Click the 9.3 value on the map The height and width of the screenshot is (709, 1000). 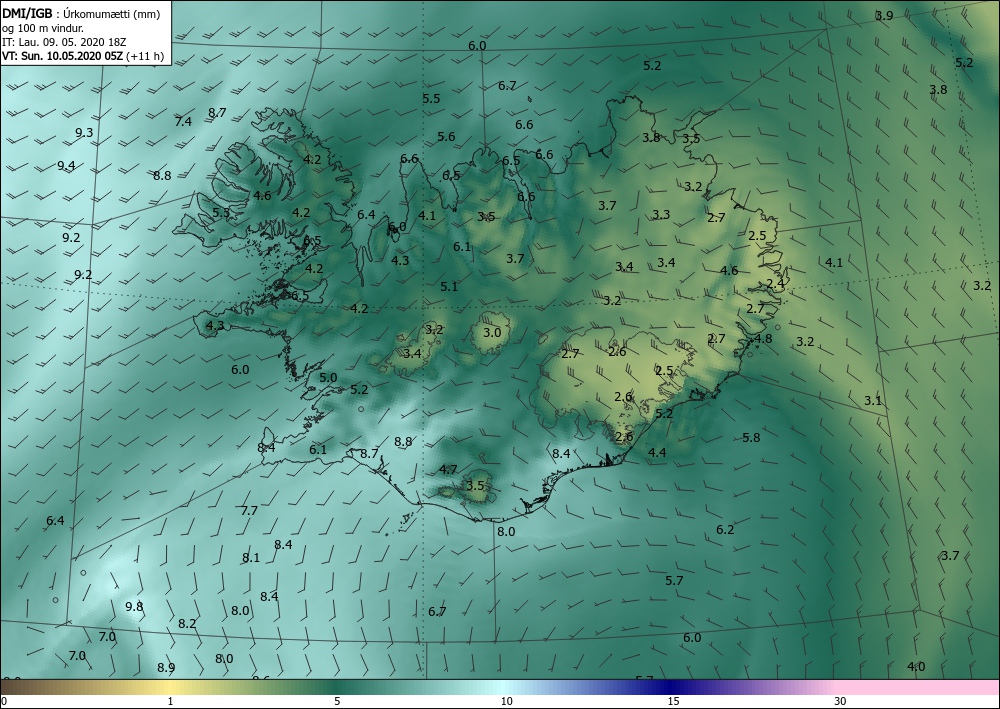(84, 133)
